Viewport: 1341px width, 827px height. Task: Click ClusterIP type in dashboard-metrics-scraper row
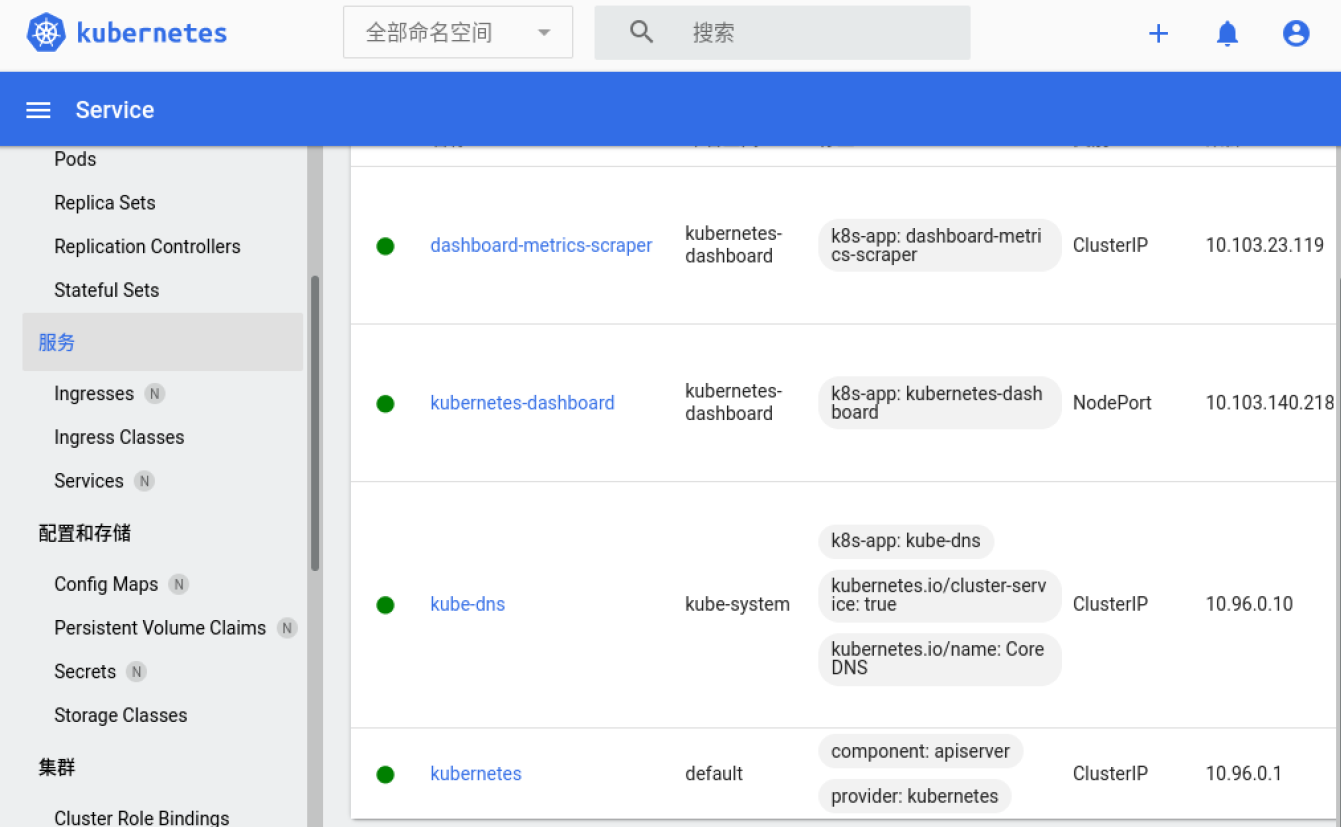tap(1110, 245)
